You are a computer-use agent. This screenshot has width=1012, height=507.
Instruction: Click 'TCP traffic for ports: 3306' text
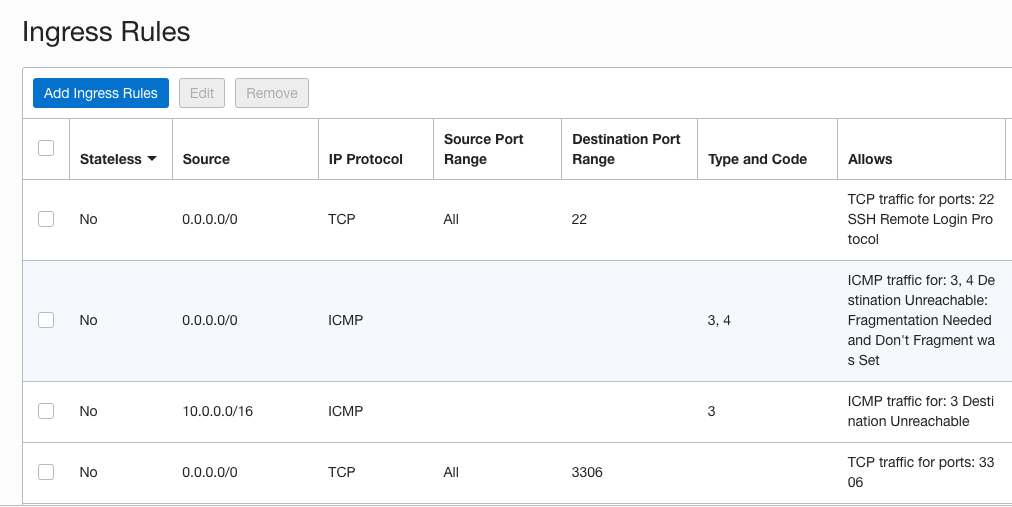pos(920,472)
